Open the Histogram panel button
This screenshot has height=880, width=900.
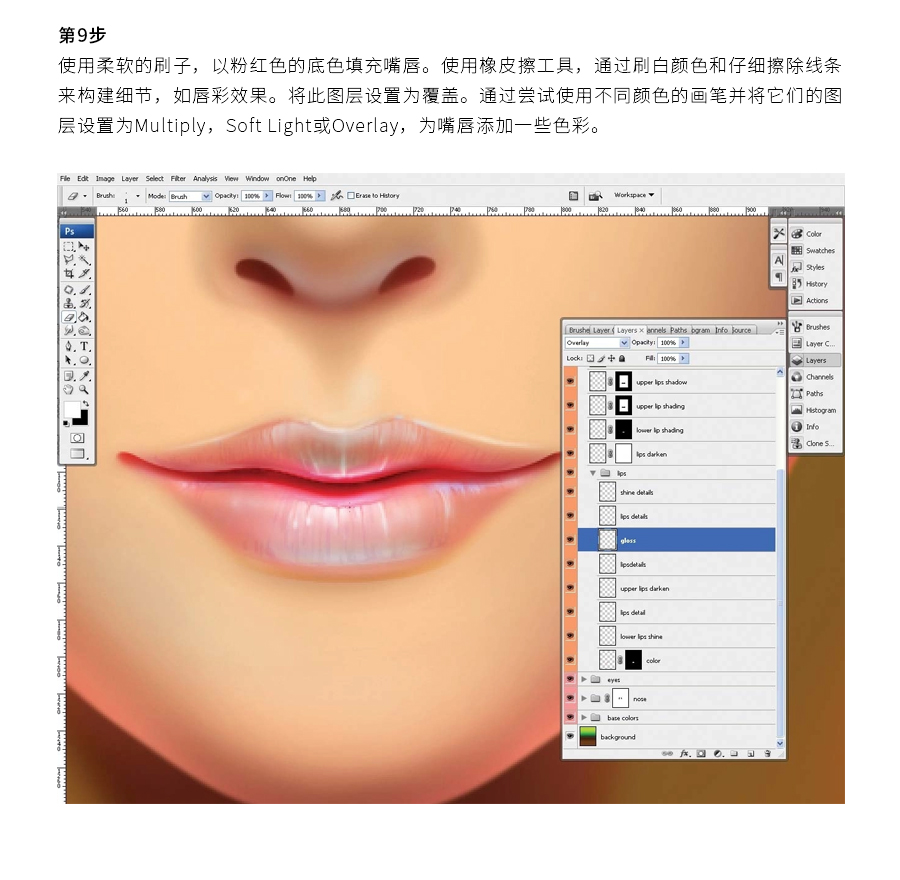814,410
